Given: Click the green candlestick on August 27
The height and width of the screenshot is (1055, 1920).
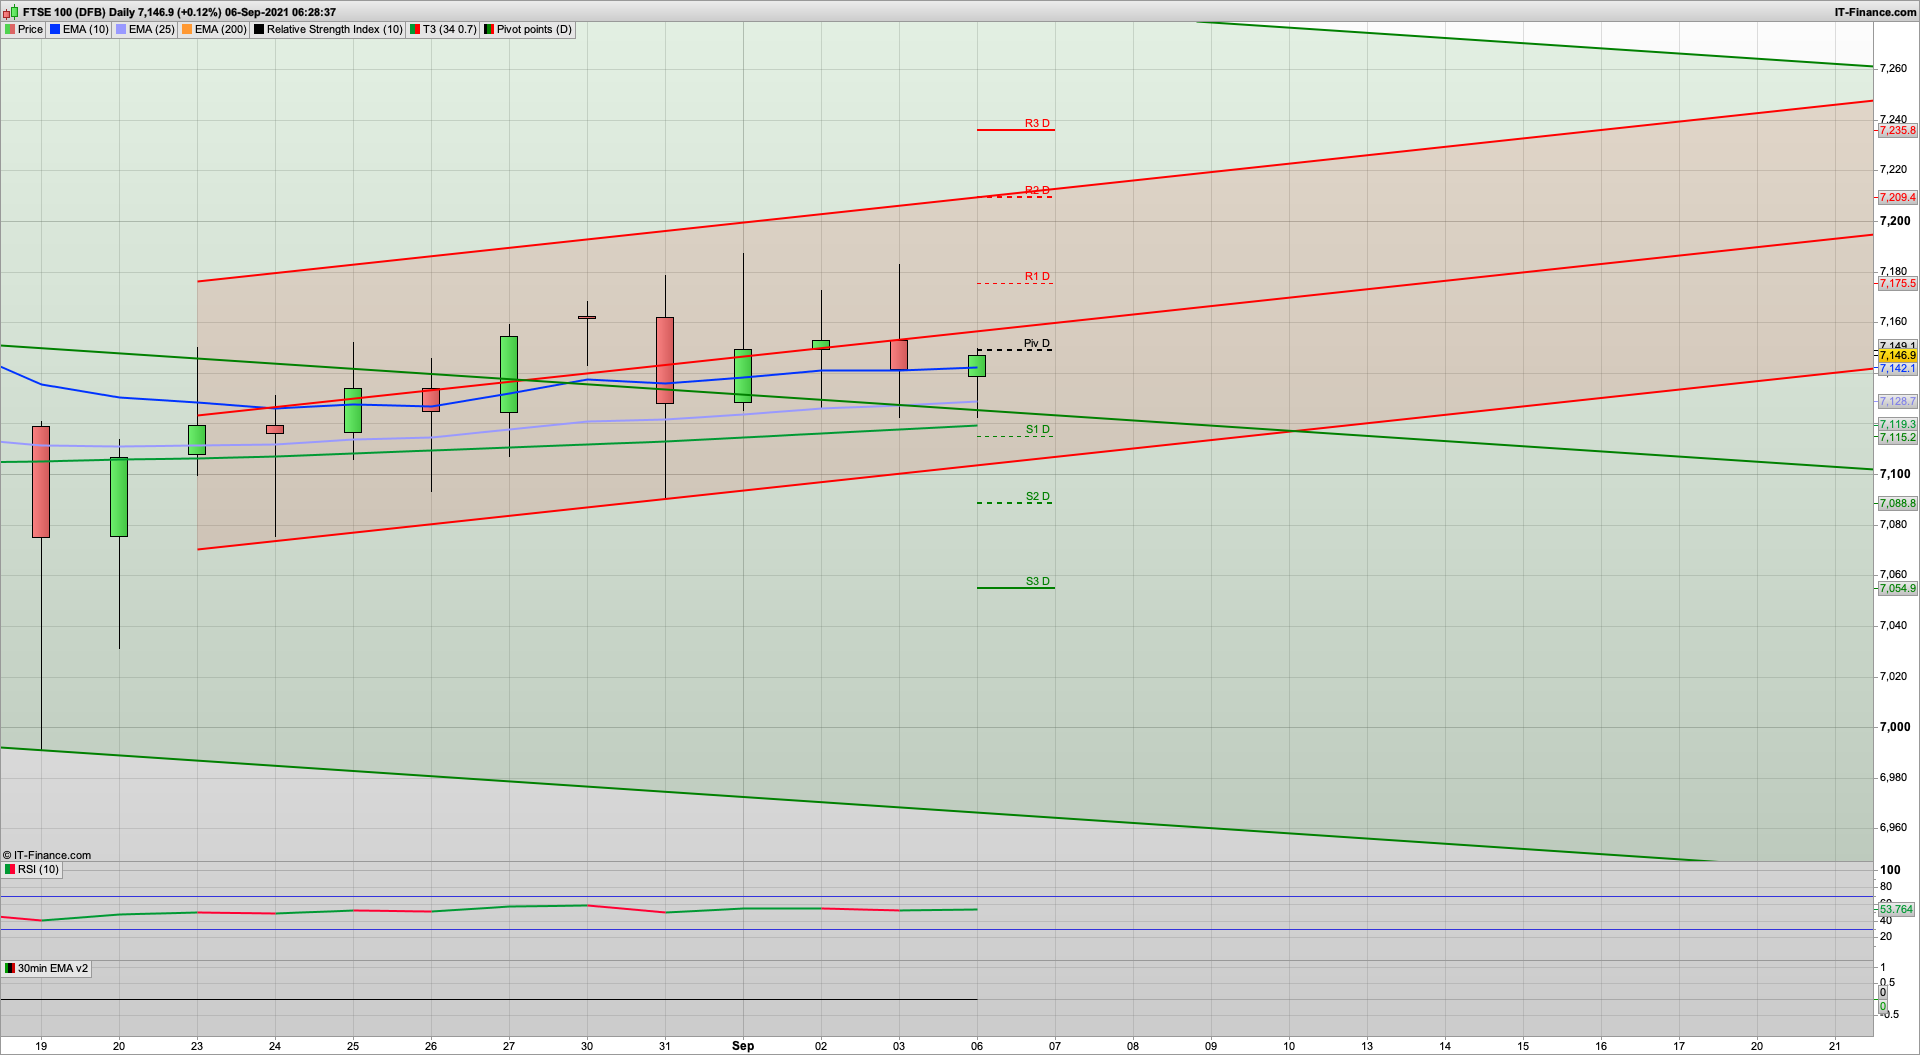Looking at the screenshot, I should tap(509, 374).
